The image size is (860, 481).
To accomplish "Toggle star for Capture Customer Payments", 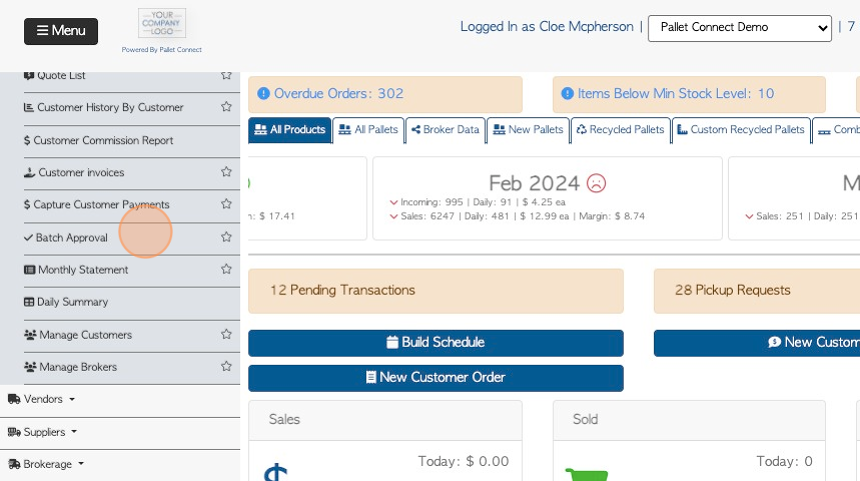I will [x=226, y=203].
